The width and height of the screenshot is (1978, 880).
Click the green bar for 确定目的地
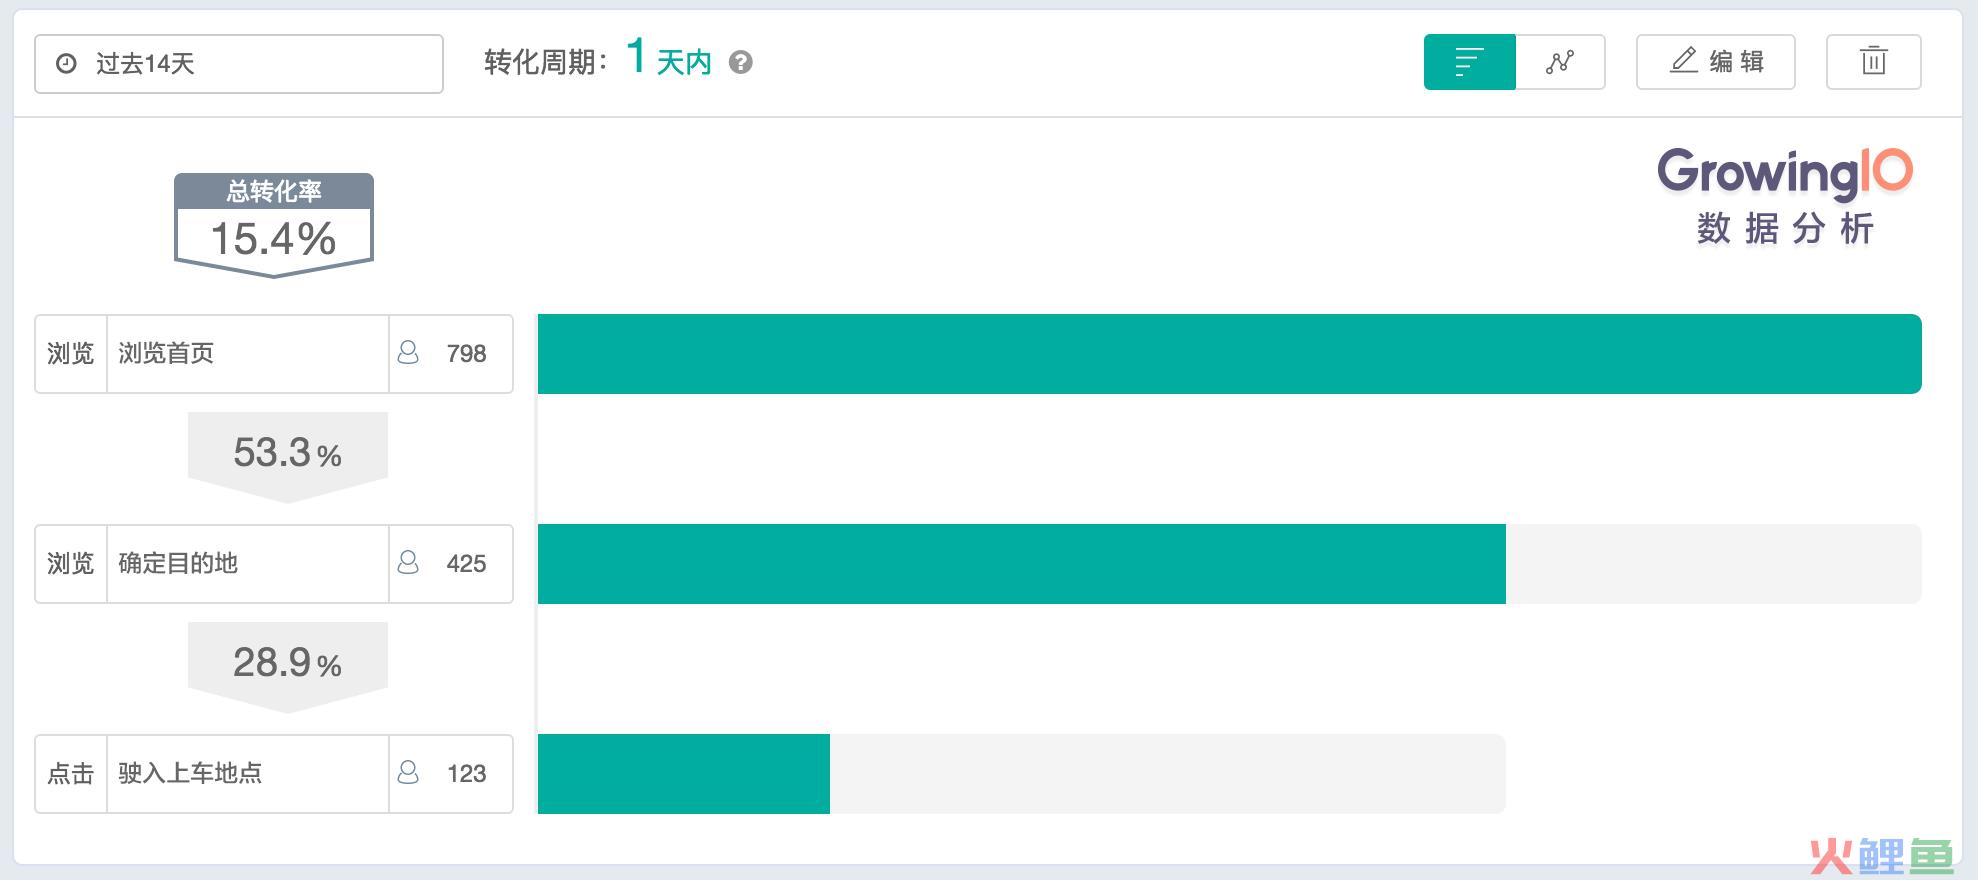(x=1021, y=564)
